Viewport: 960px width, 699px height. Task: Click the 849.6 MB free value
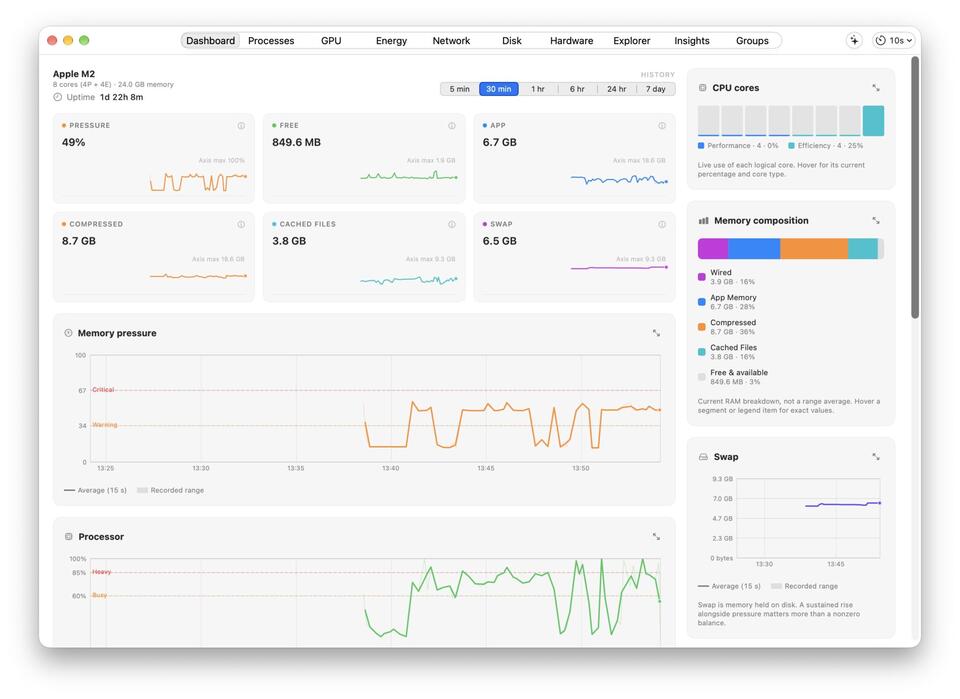pyautogui.click(x=296, y=142)
